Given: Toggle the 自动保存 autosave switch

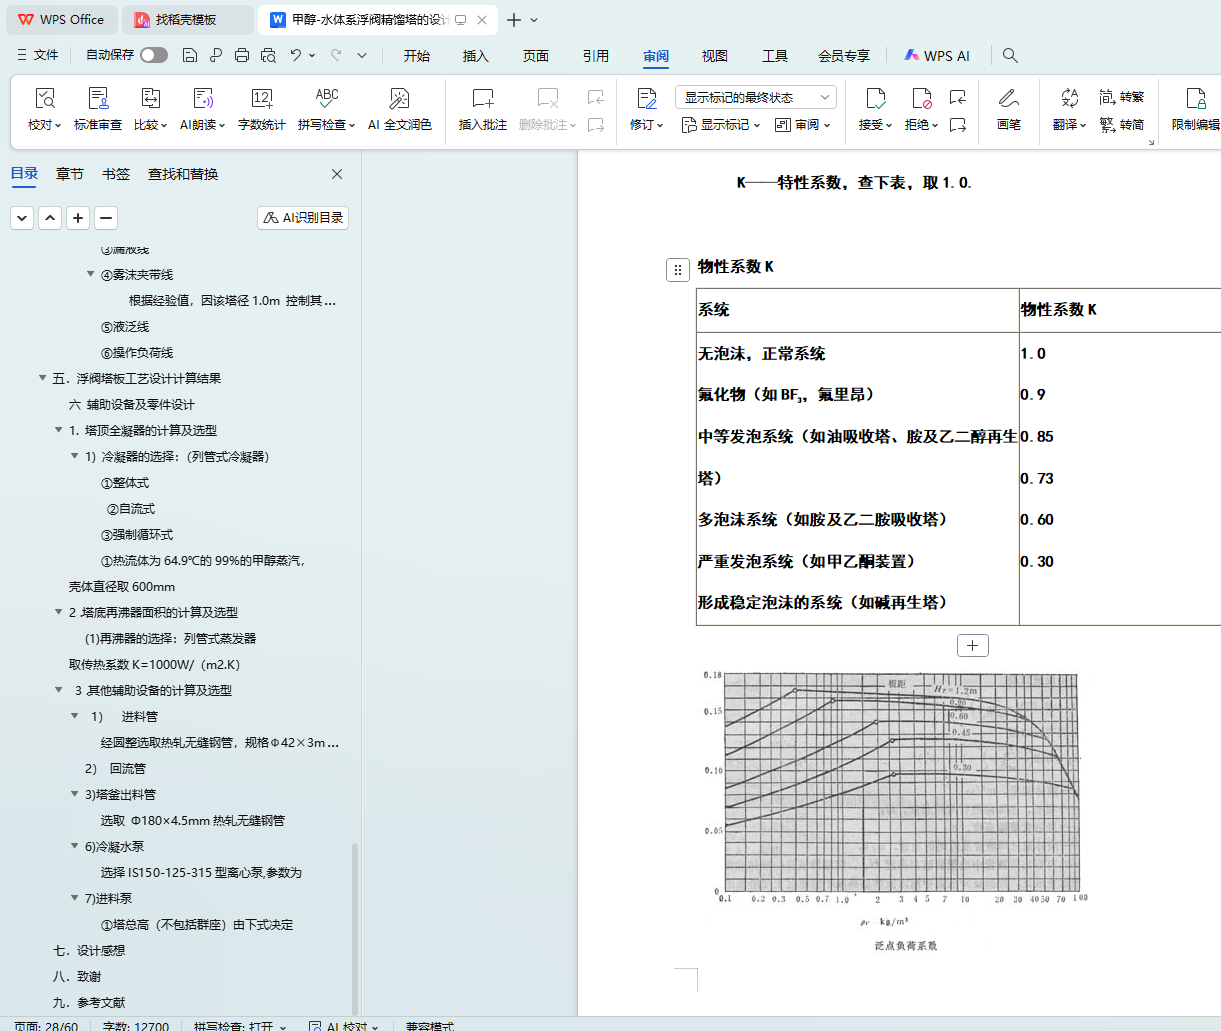Looking at the screenshot, I should tap(154, 55).
